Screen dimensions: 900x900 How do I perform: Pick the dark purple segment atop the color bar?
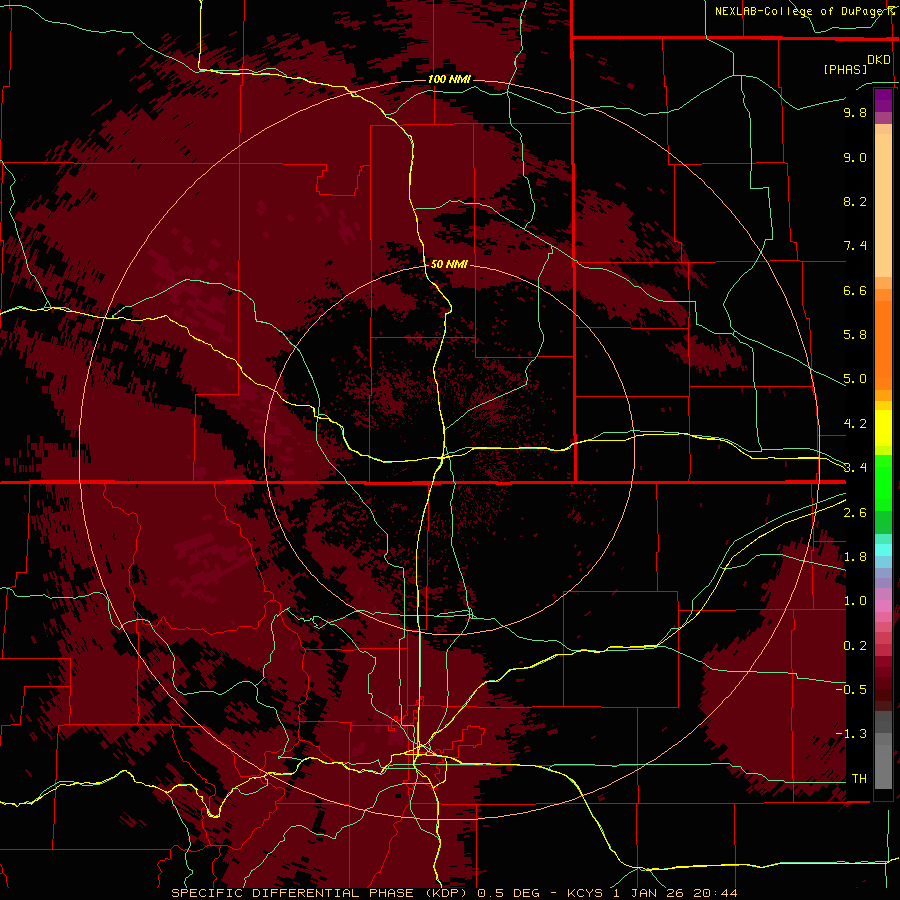click(883, 100)
